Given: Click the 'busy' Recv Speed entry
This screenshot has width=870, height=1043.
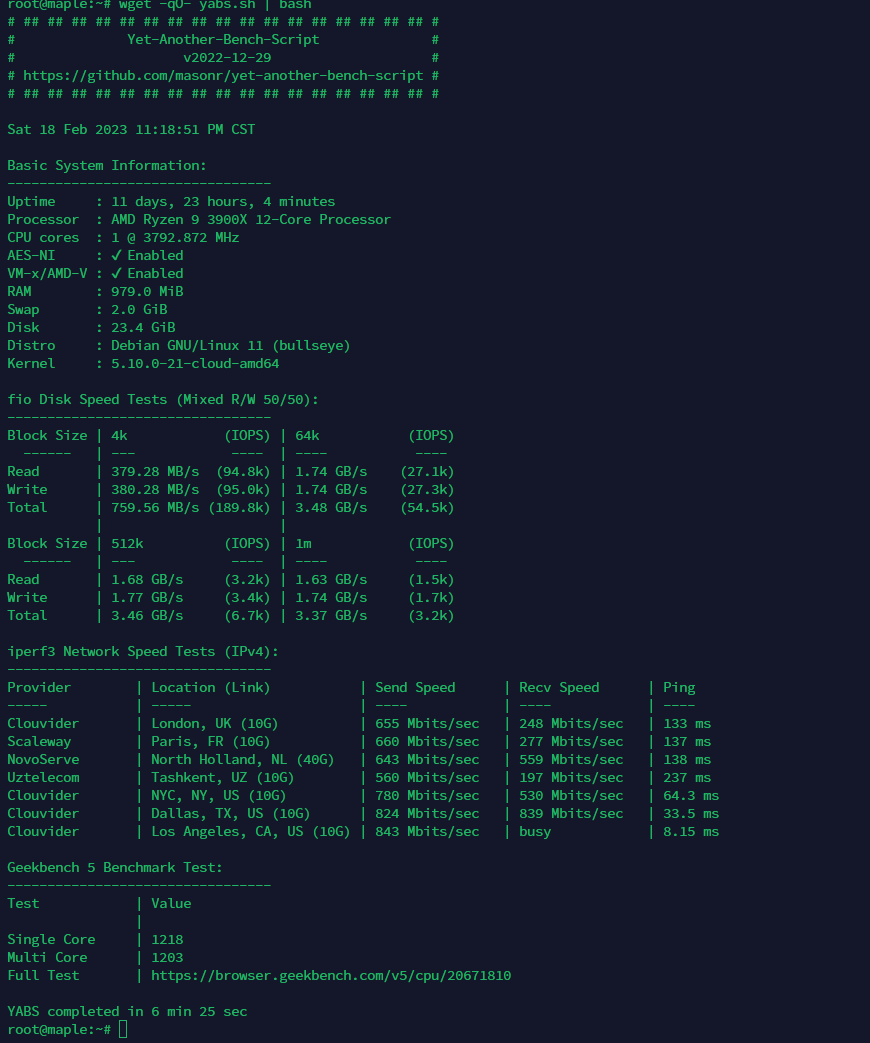Looking at the screenshot, I should tap(535, 831).
